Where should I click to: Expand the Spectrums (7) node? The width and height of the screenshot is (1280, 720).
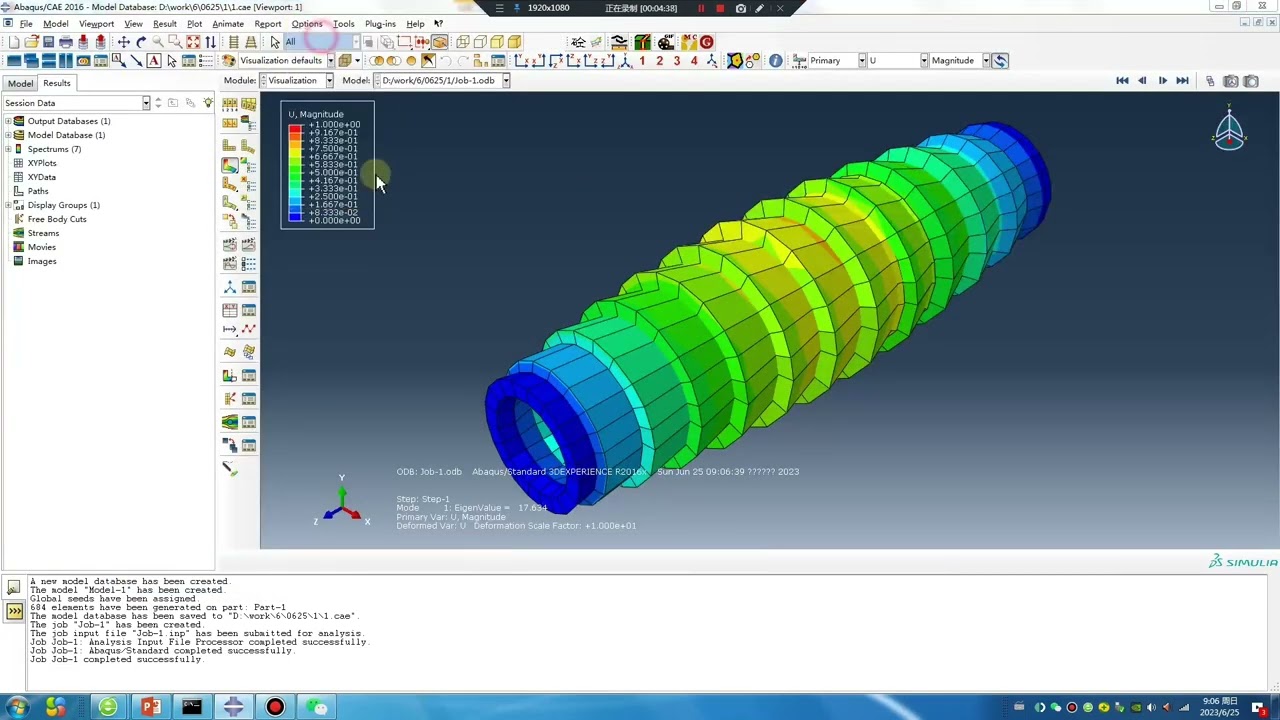8,149
